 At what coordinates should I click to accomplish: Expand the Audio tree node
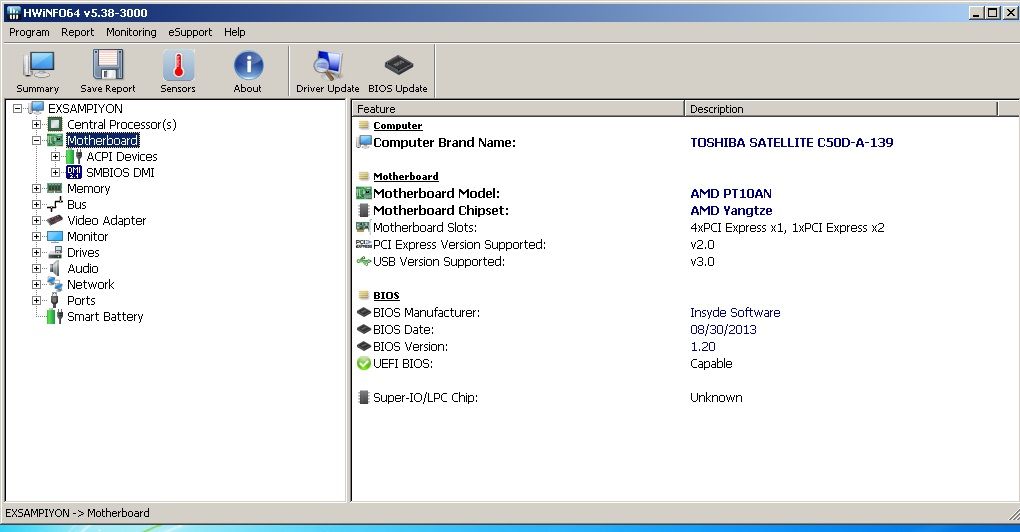pyautogui.click(x=36, y=269)
